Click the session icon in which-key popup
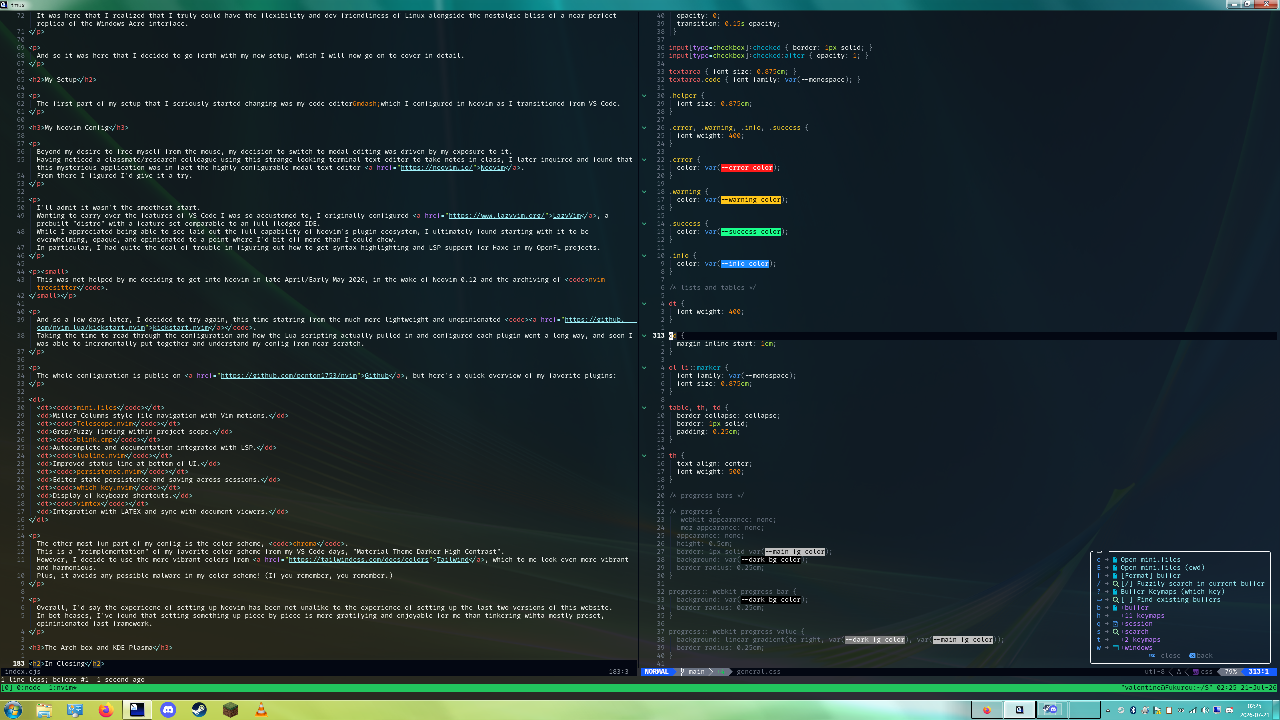 coord(1115,624)
